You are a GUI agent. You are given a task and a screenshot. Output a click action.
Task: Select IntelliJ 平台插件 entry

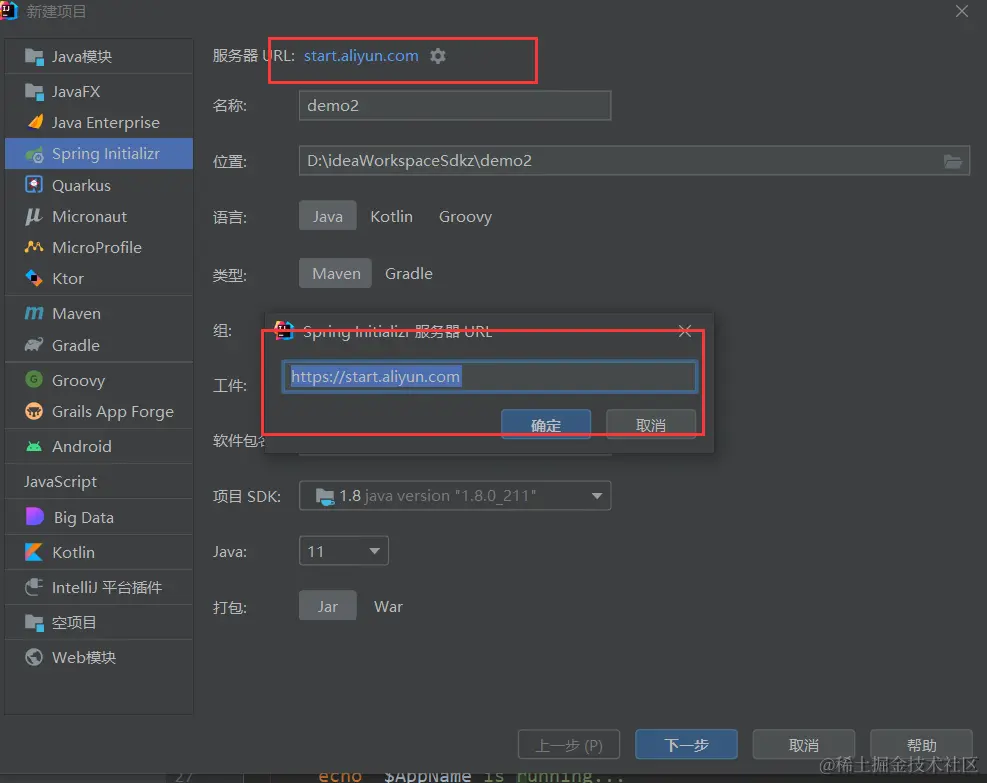[99, 587]
